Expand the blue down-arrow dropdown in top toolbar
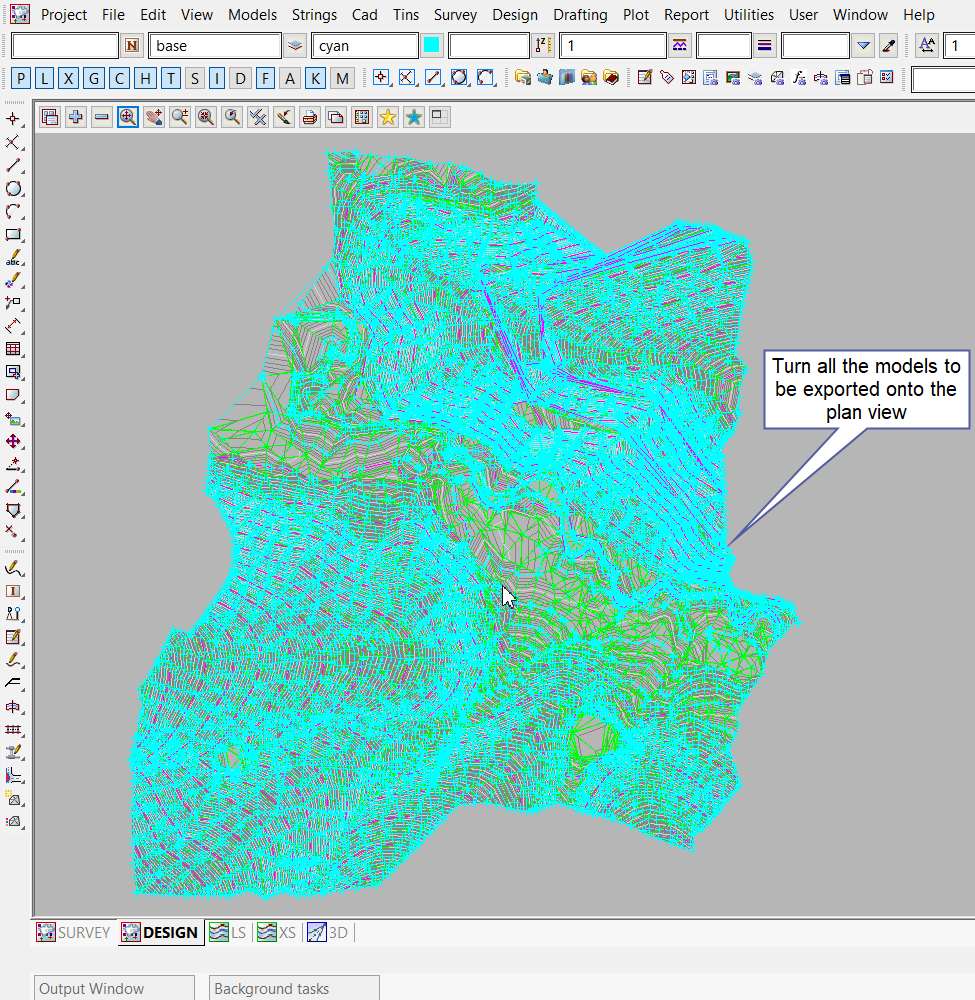Image resolution: width=975 pixels, height=1000 pixels. (x=864, y=46)
